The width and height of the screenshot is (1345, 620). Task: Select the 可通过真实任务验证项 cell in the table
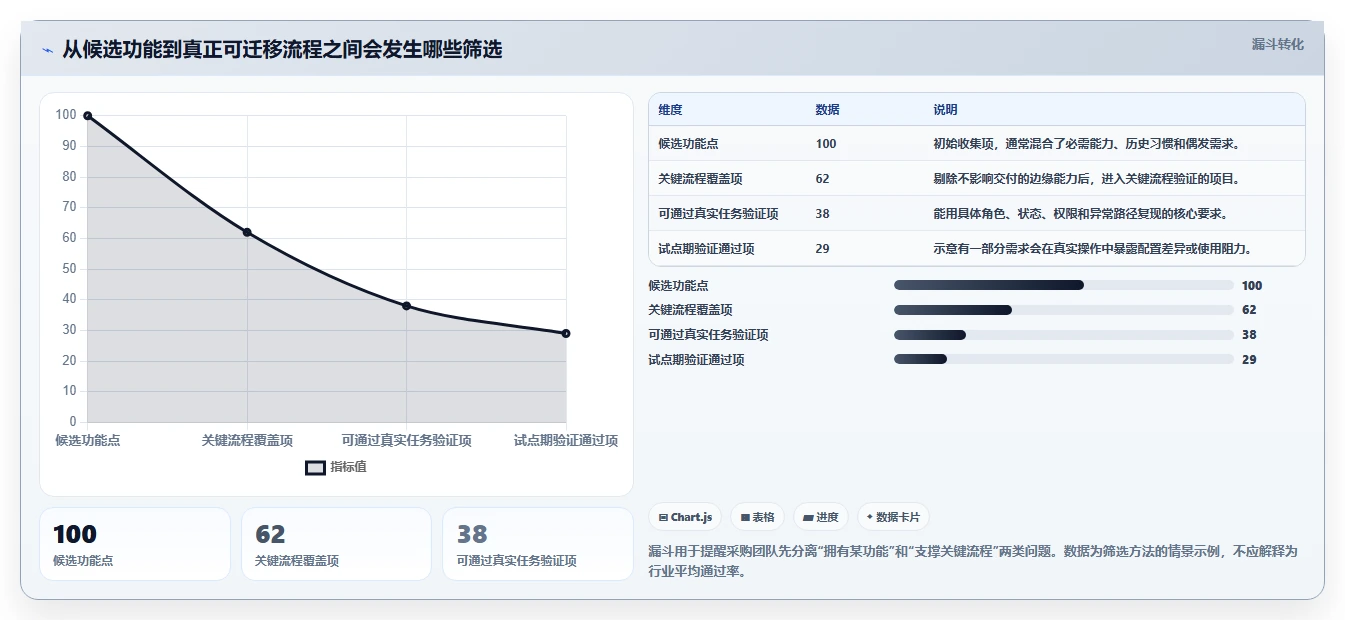coord(718,214)
